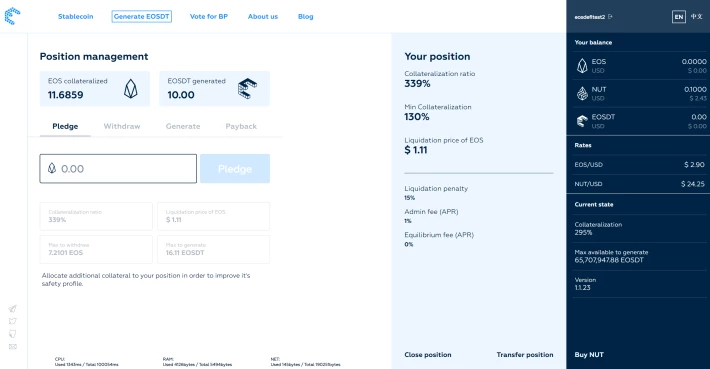Open the Telegram icon in the sidebar
The height and width of the screenshot is (369, 710).
pyautogui.click(x=12, y=309)
